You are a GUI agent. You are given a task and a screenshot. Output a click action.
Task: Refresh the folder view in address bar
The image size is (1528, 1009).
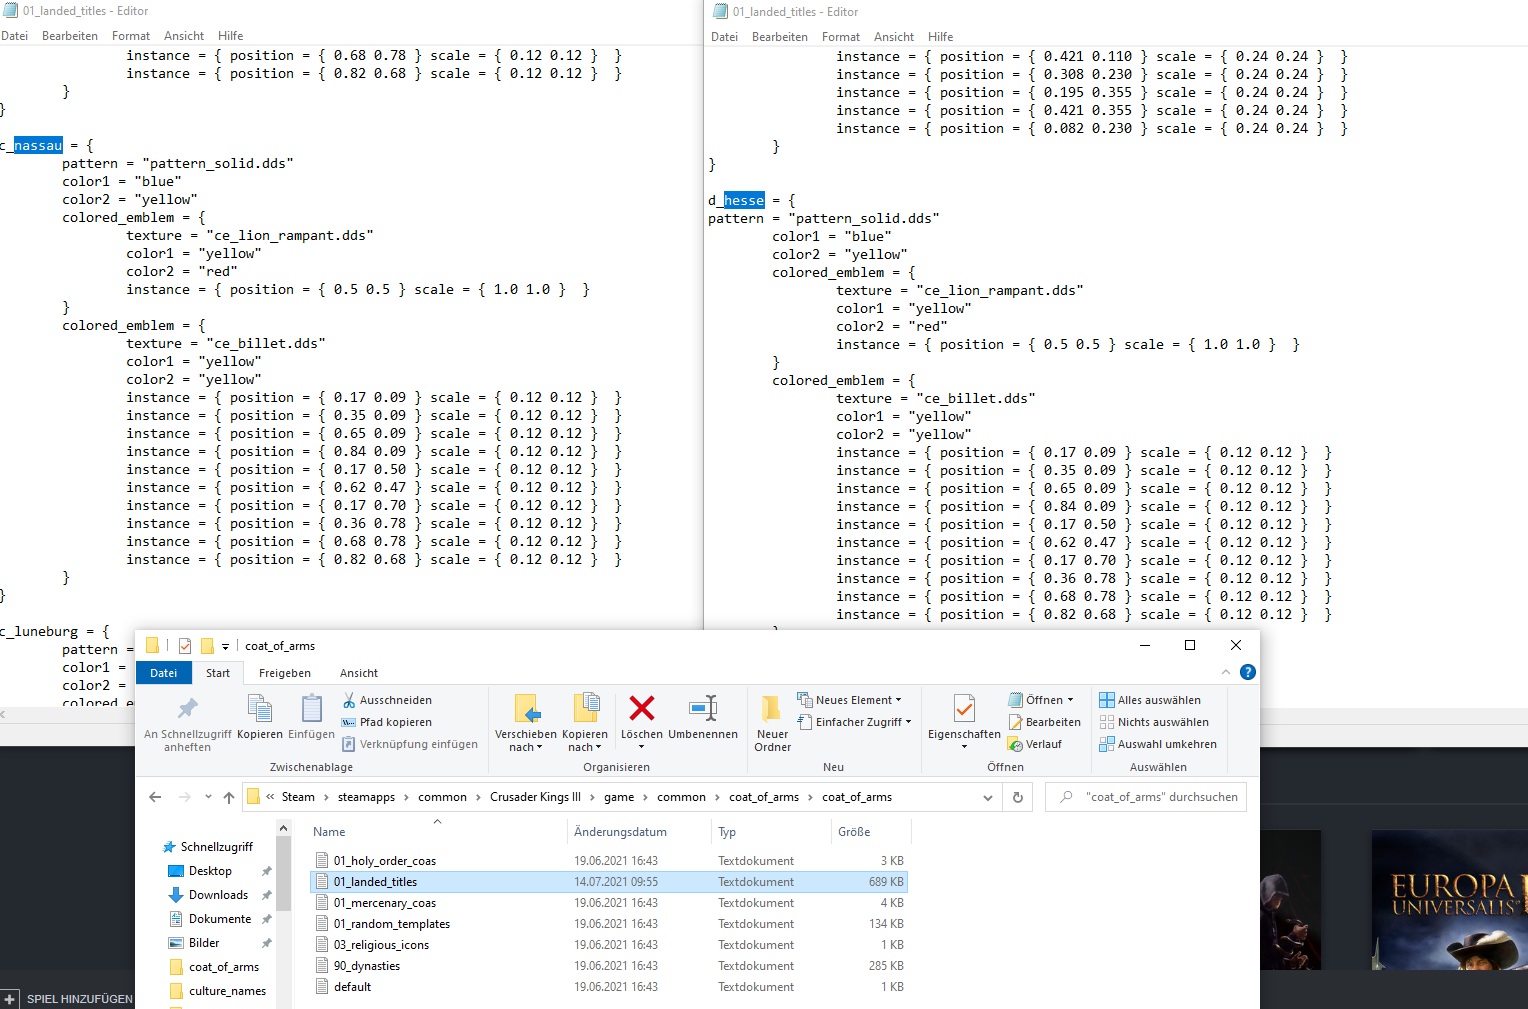1018,797
